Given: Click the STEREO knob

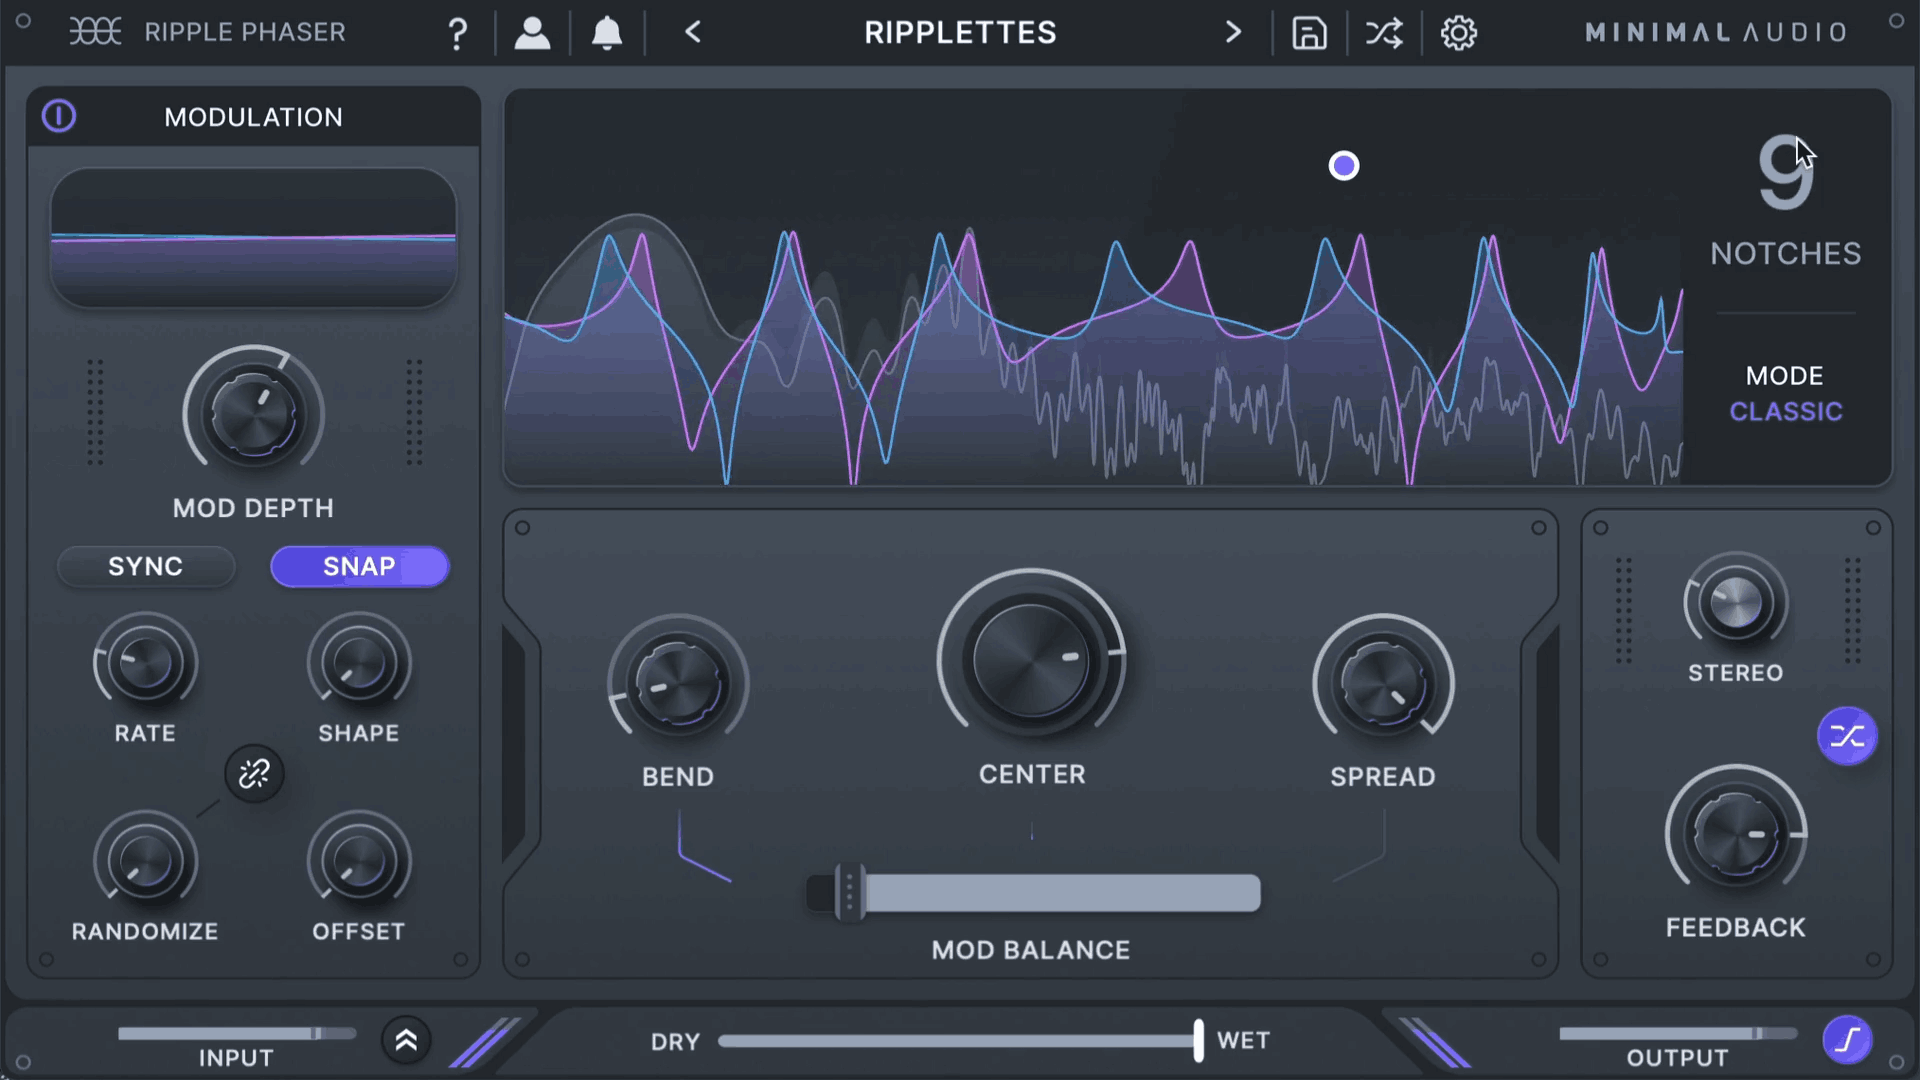Looking at the screenshot, I should 1737,603.
